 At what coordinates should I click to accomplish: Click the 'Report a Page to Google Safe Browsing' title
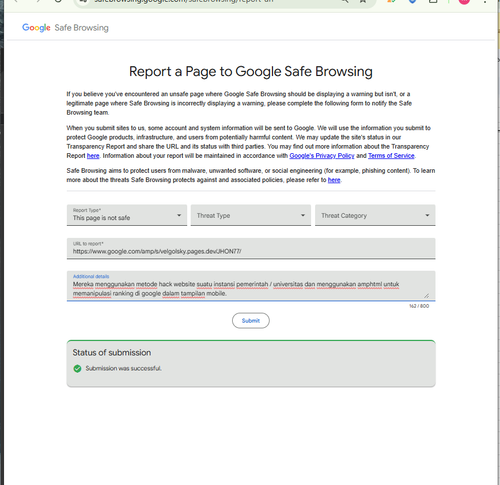point(251,72)
